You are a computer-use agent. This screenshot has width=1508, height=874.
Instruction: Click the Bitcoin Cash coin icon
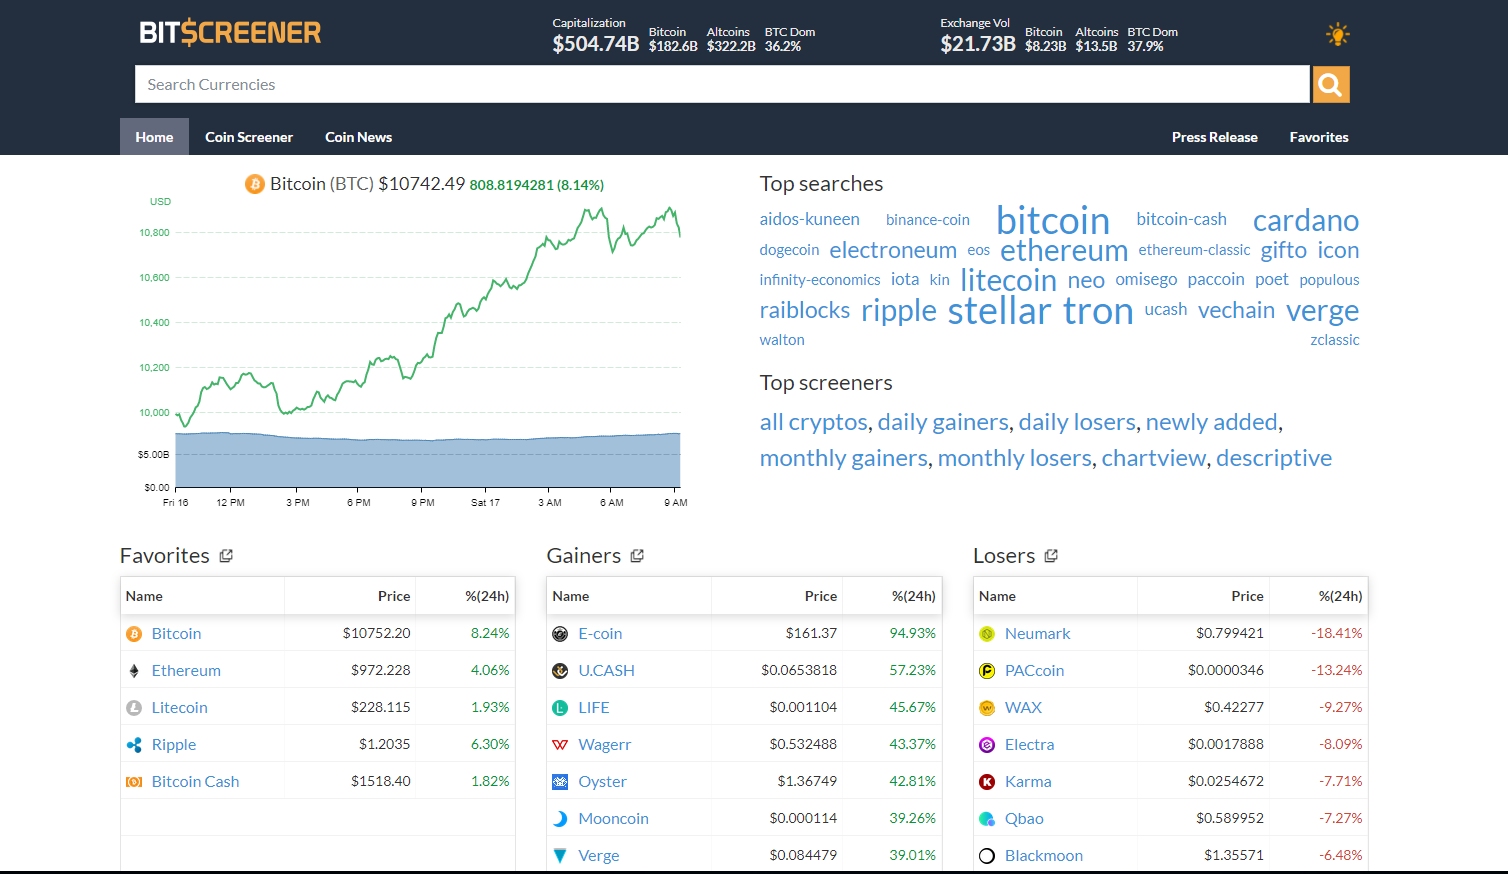tap(134, 782)
